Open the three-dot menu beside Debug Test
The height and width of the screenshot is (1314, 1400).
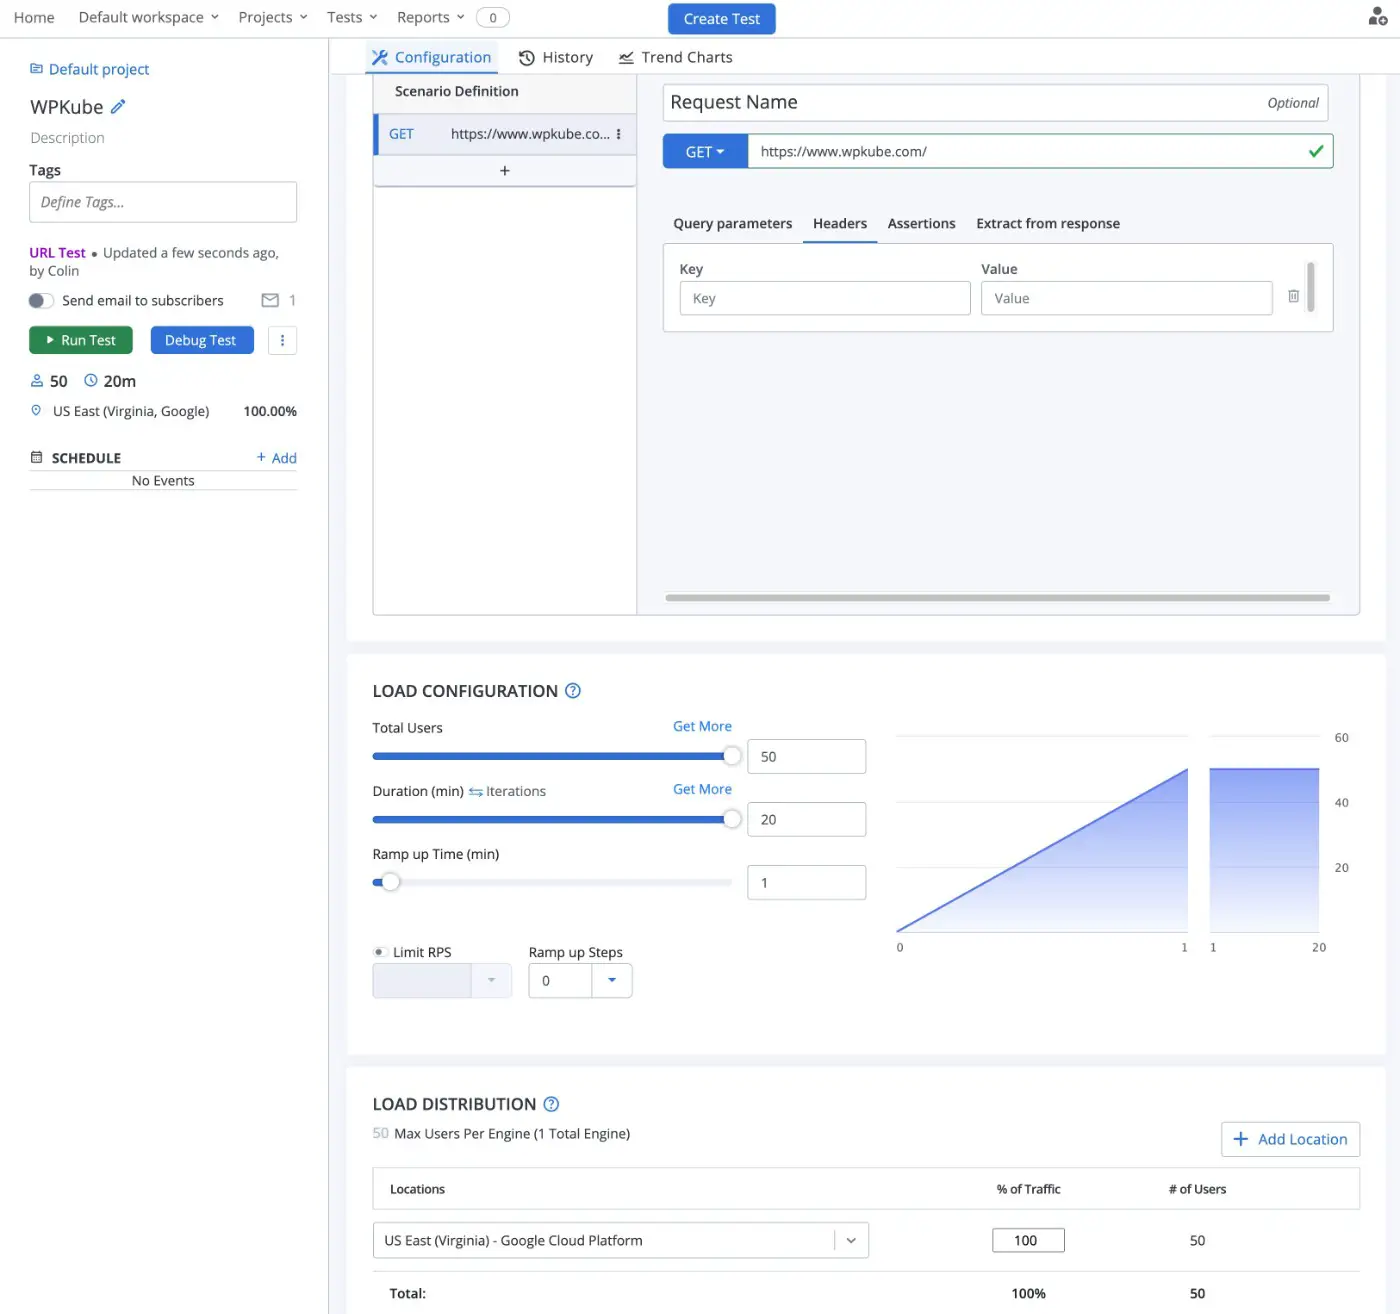tap(282, 340)
